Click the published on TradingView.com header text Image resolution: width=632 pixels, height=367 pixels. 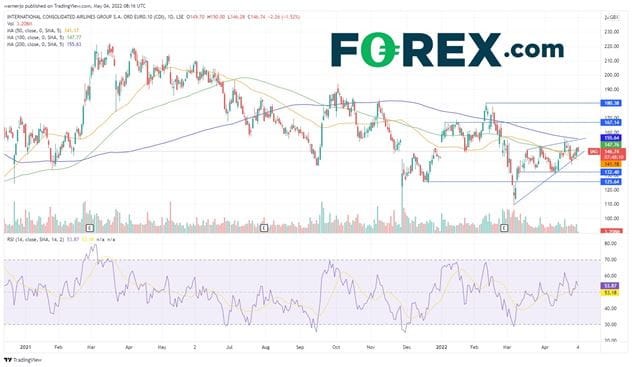tap(75, 6)
